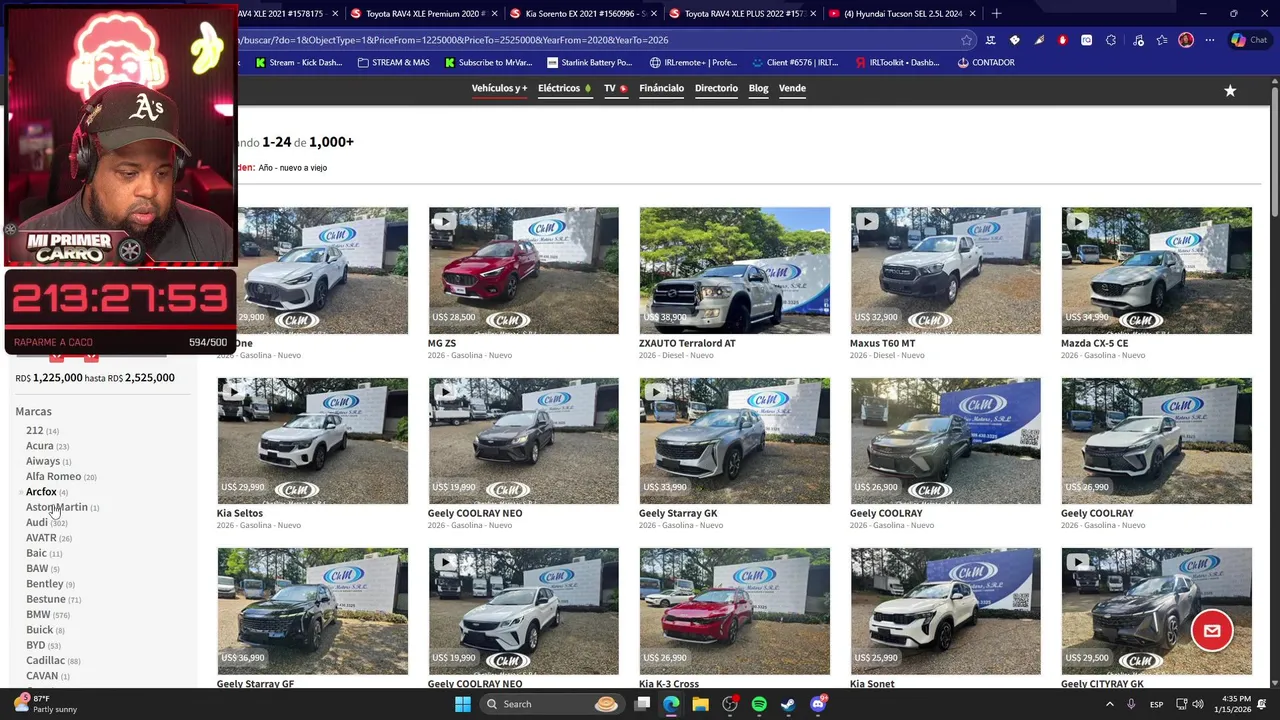
Task: Open IRLToolkit Dashboard bookmark
Action: pyautogui.click(x=898, y=62)
